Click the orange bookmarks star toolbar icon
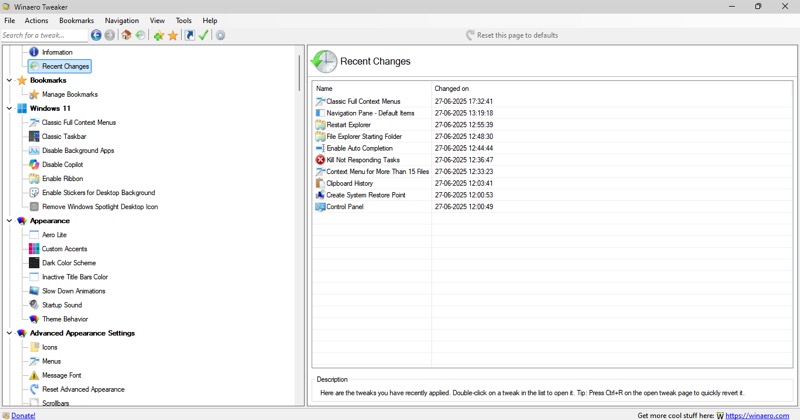Screen dimensions: 800x420 click(173, 35)
